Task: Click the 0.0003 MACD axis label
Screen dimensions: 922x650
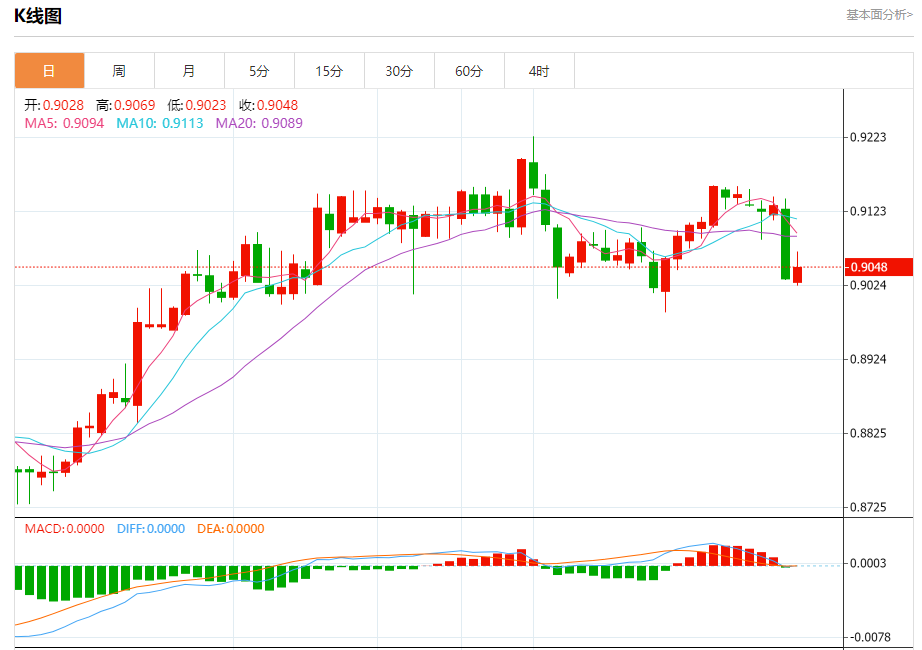Action: (868, 564)
